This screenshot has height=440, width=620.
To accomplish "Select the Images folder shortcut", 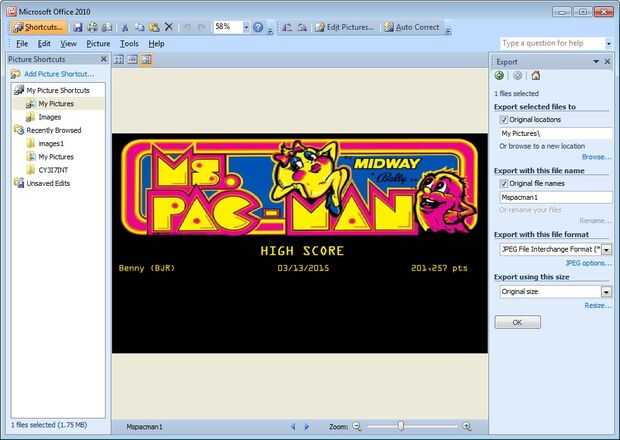I will click(50, 117).
